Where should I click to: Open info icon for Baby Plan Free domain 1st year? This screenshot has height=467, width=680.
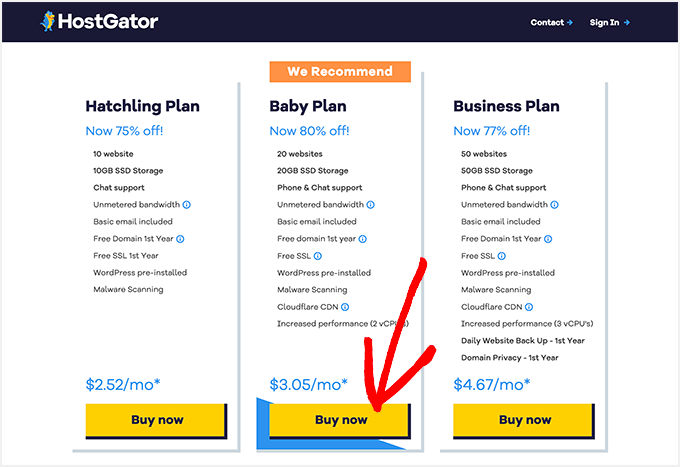pos(363,239)
